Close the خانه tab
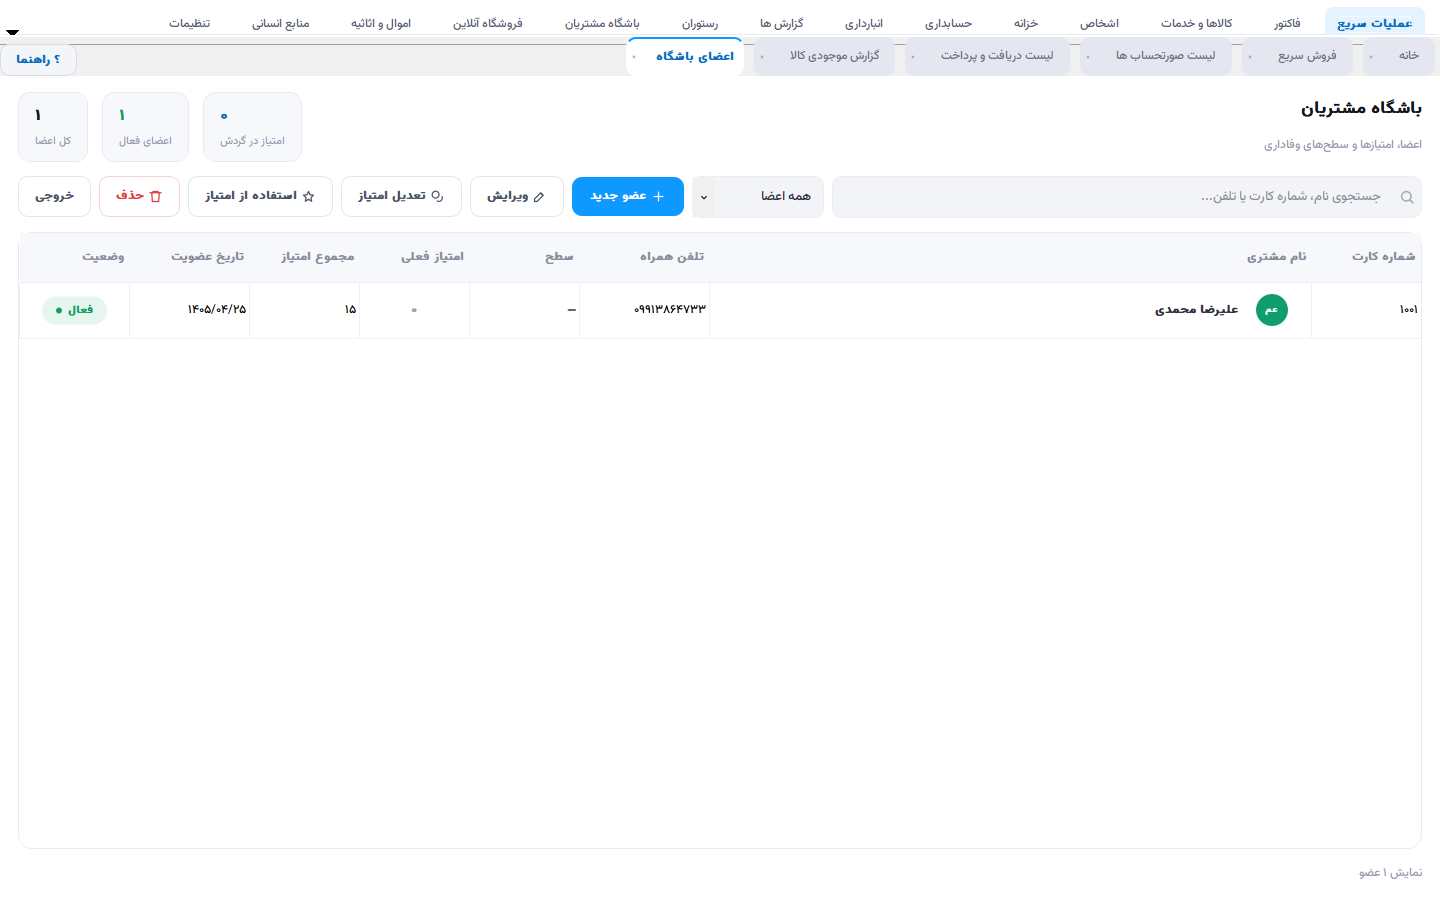1440x900 pixels. click(x=1371, y=57)
